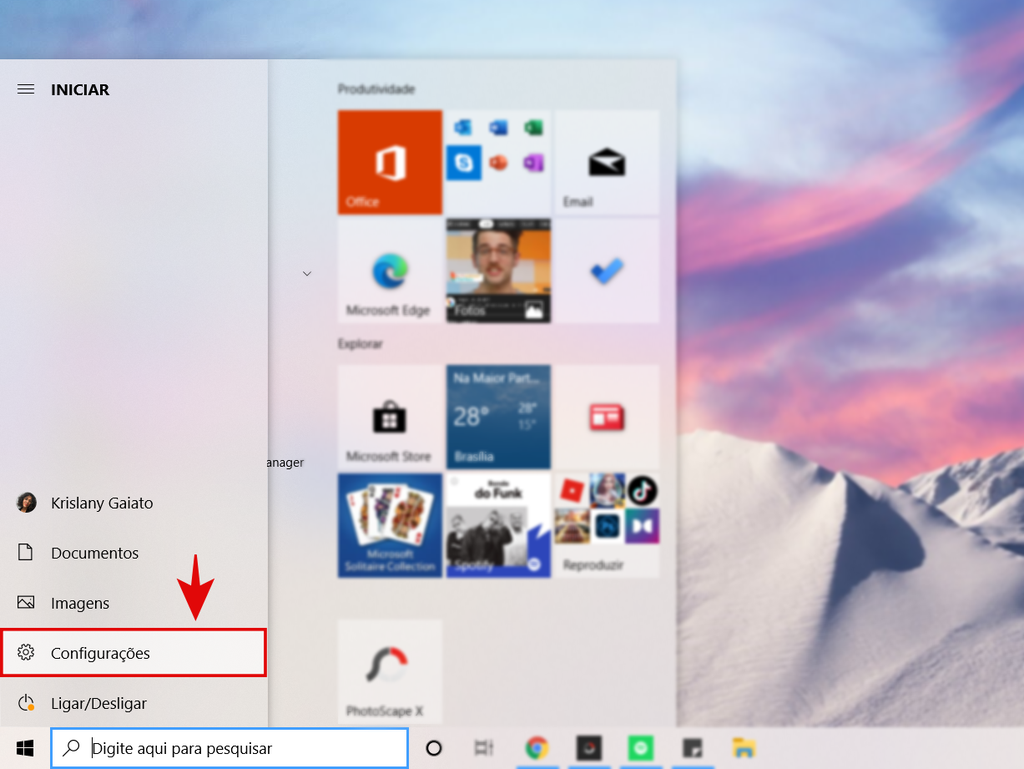Open the Reproduzir tile folder
Image resolution: width=1024 pixels, height=769 pixels.
pos(607,526)
